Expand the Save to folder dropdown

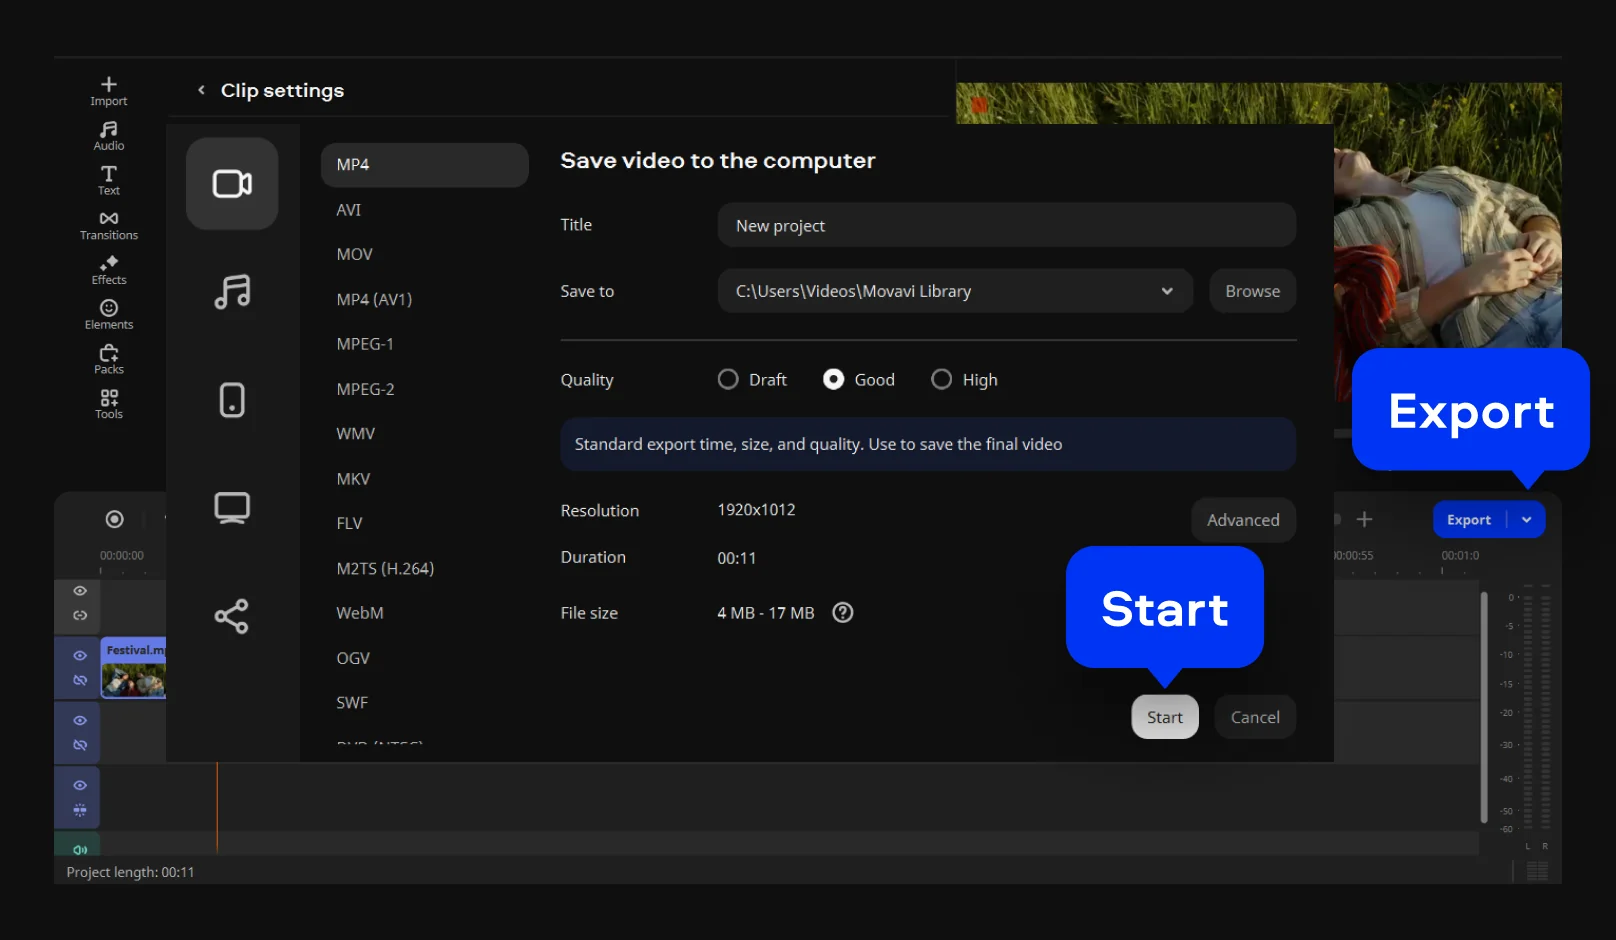click(x=1166, y=291)
